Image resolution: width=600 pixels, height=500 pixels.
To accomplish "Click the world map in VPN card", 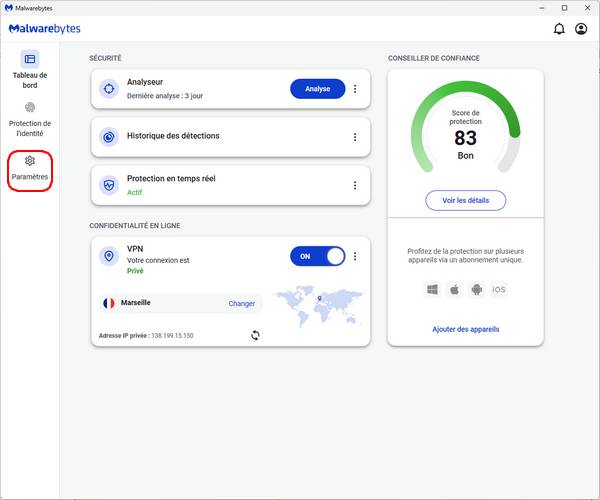I will [317, 306].
